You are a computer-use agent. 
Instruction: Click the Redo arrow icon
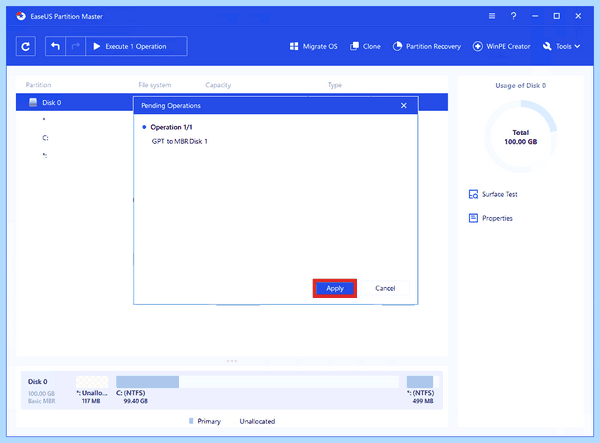(76, 46)
